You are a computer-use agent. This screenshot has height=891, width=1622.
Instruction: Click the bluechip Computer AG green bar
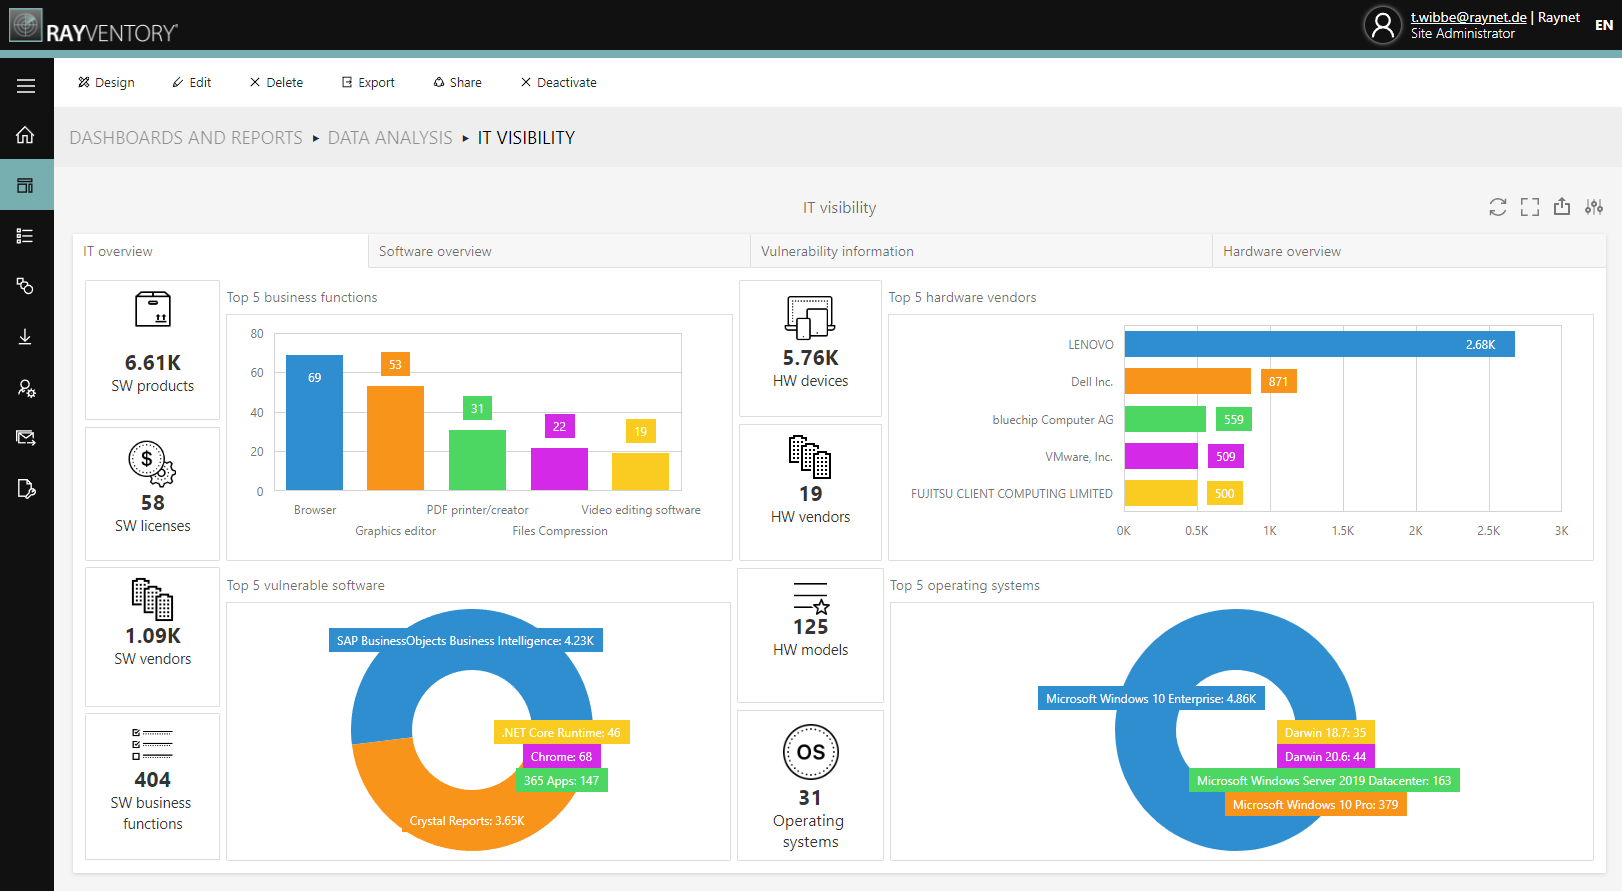[1165, 419]
